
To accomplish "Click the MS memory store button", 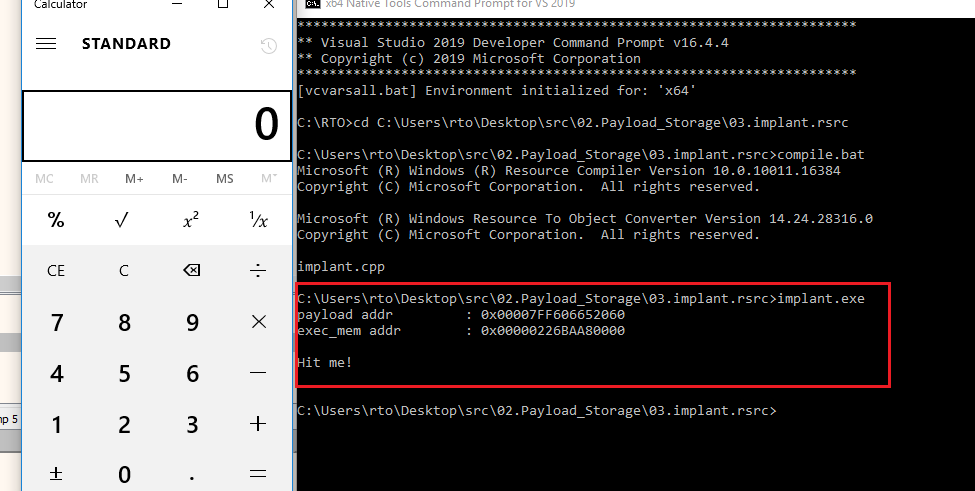I will pyautogui.click(x=224, y=179).
